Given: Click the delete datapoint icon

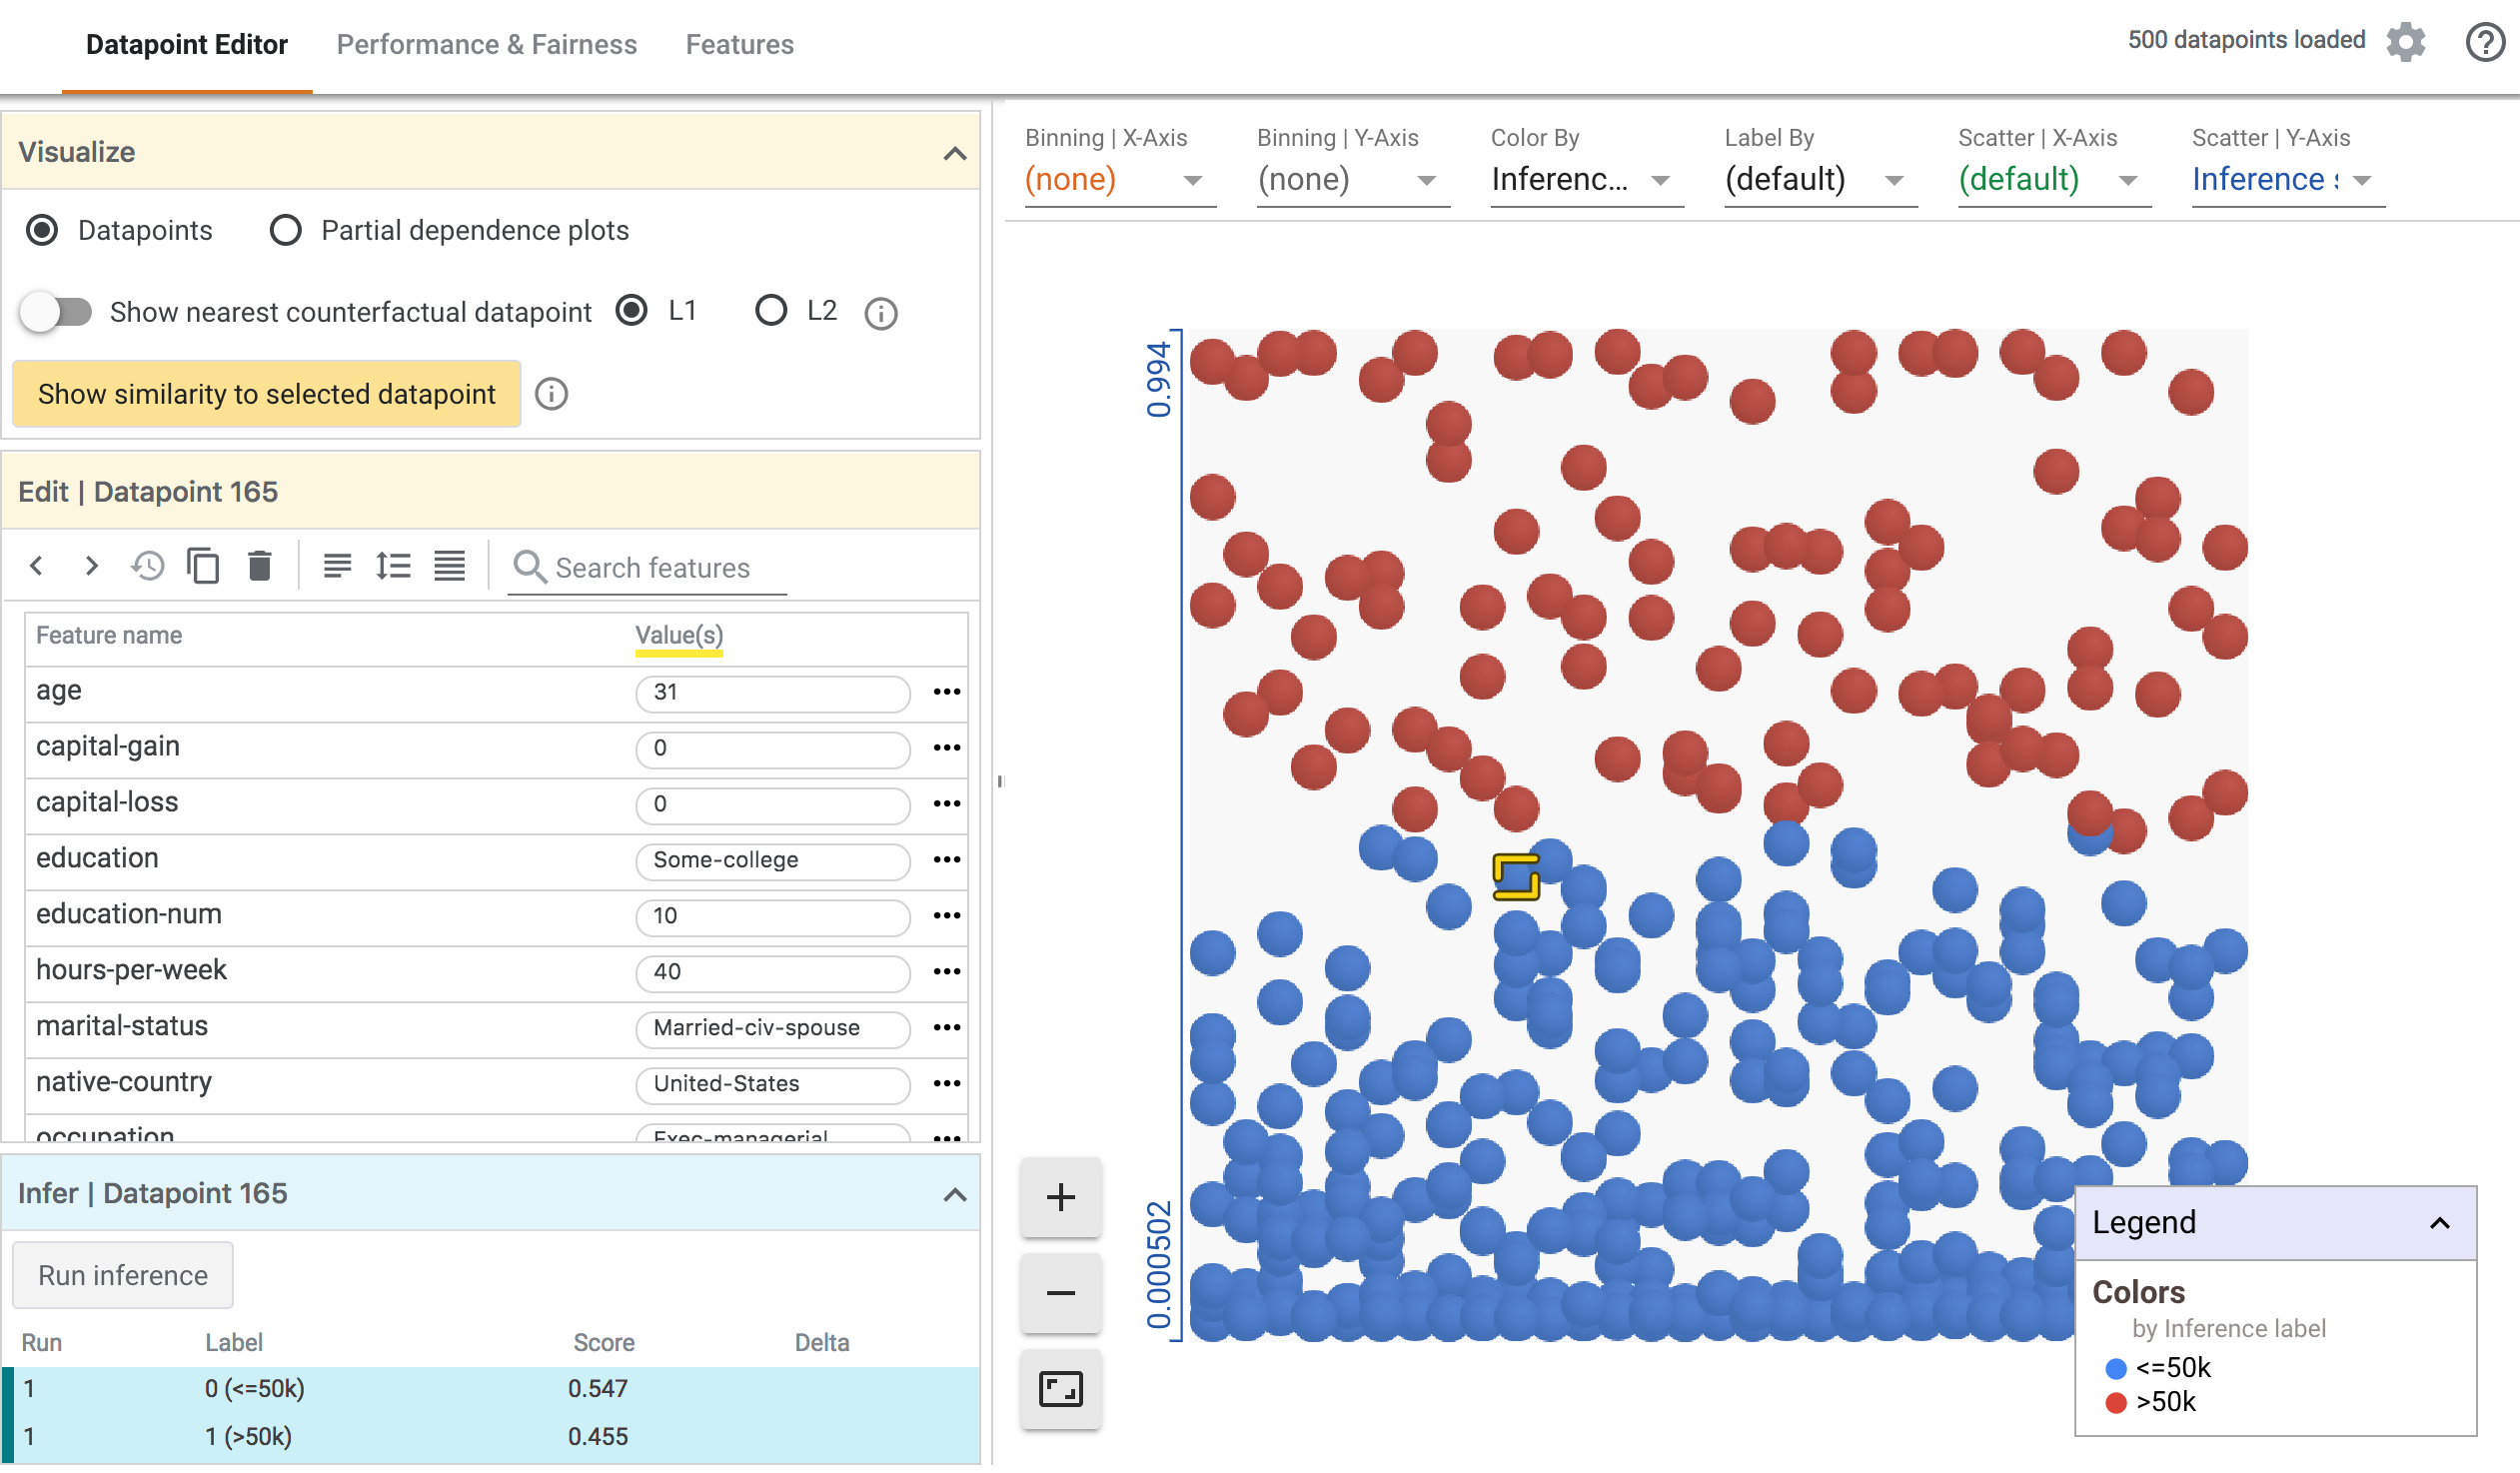Looking at the screenshot, I should (258, 567).
